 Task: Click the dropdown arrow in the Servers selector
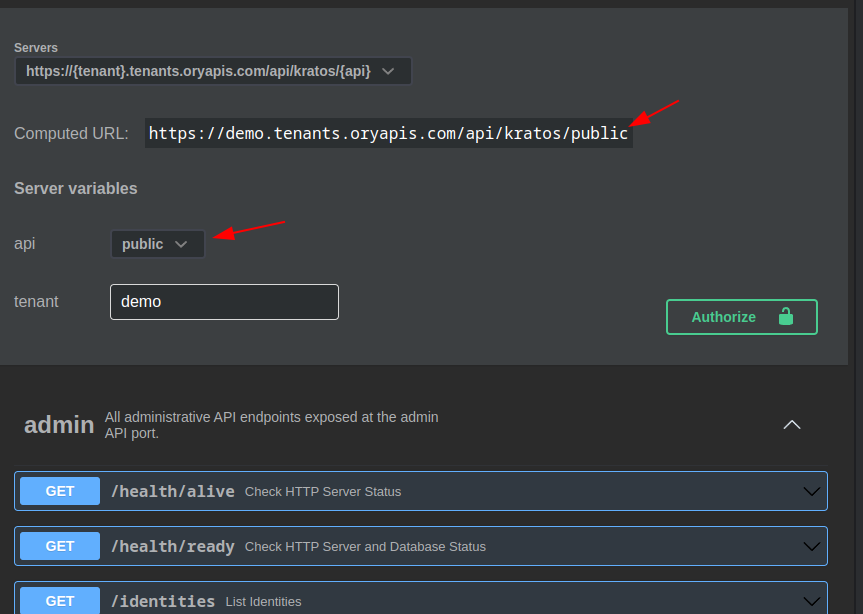pos(388,70)
